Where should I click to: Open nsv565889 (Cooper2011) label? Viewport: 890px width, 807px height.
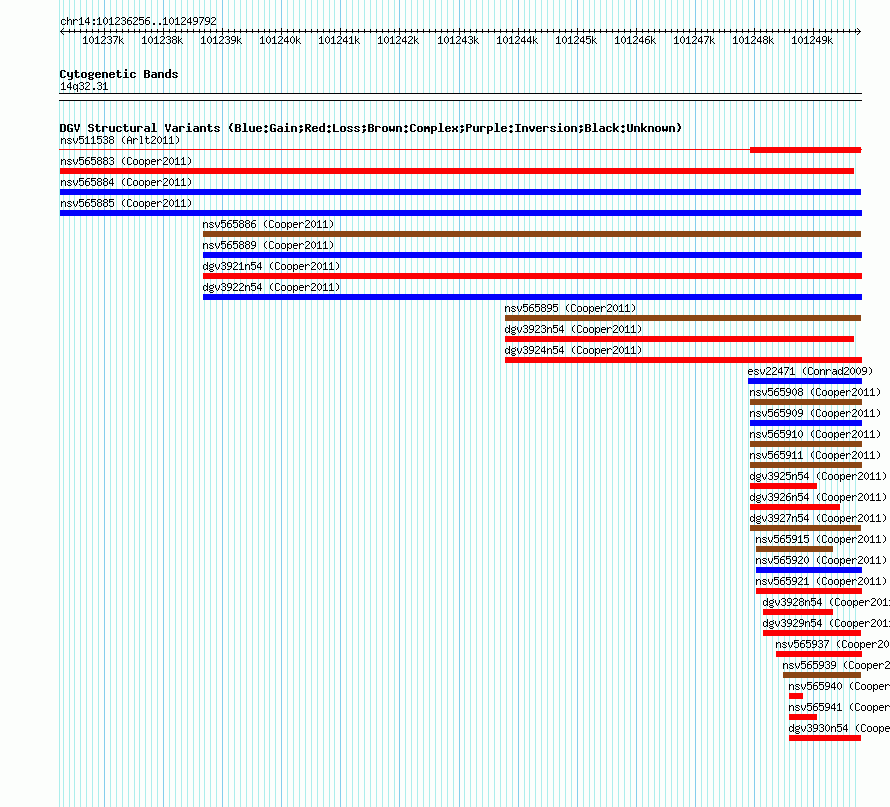click(x=268, y=245)
